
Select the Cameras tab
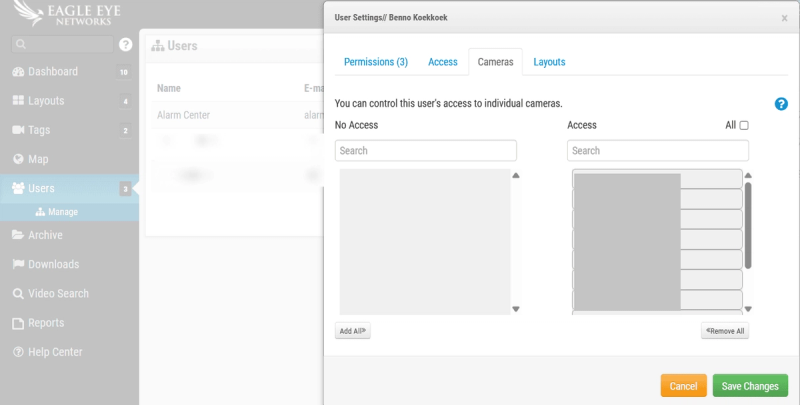click(x=495, y=62)
